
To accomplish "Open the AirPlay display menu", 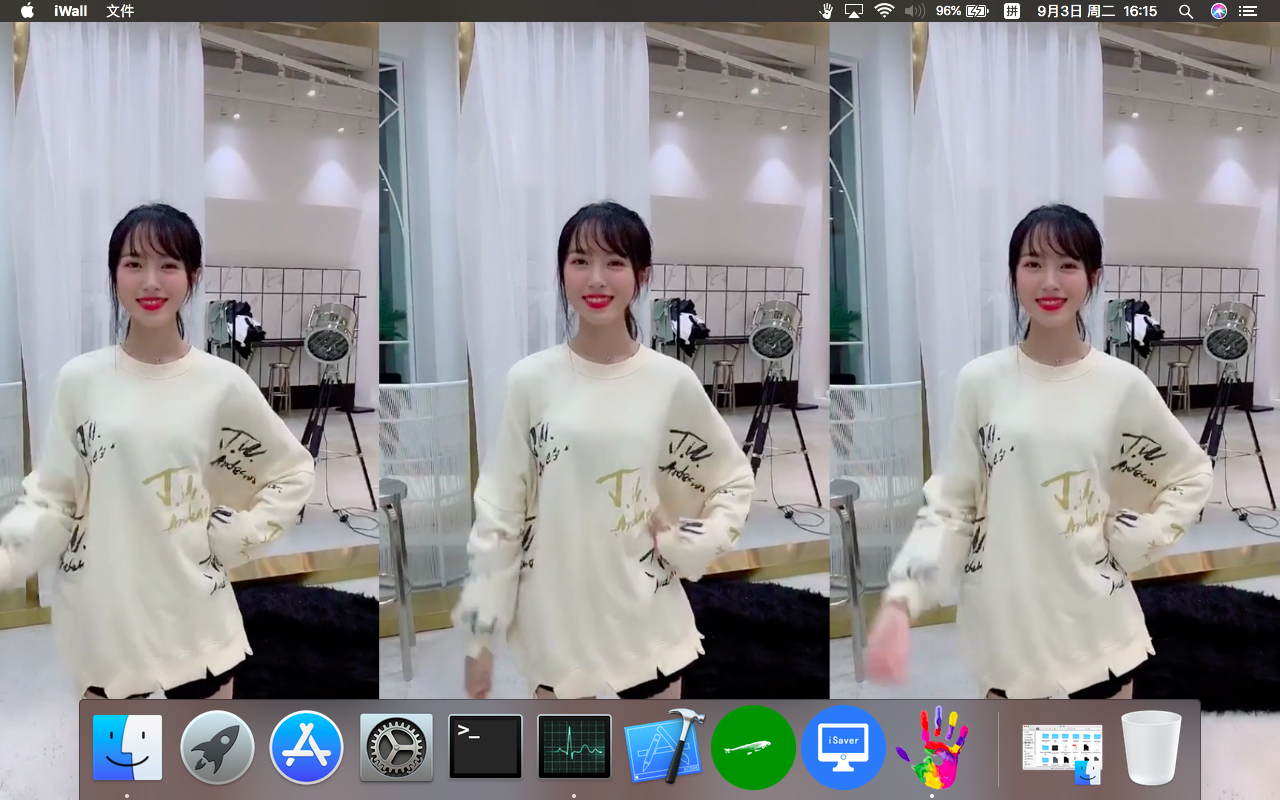I will point(854,11).
